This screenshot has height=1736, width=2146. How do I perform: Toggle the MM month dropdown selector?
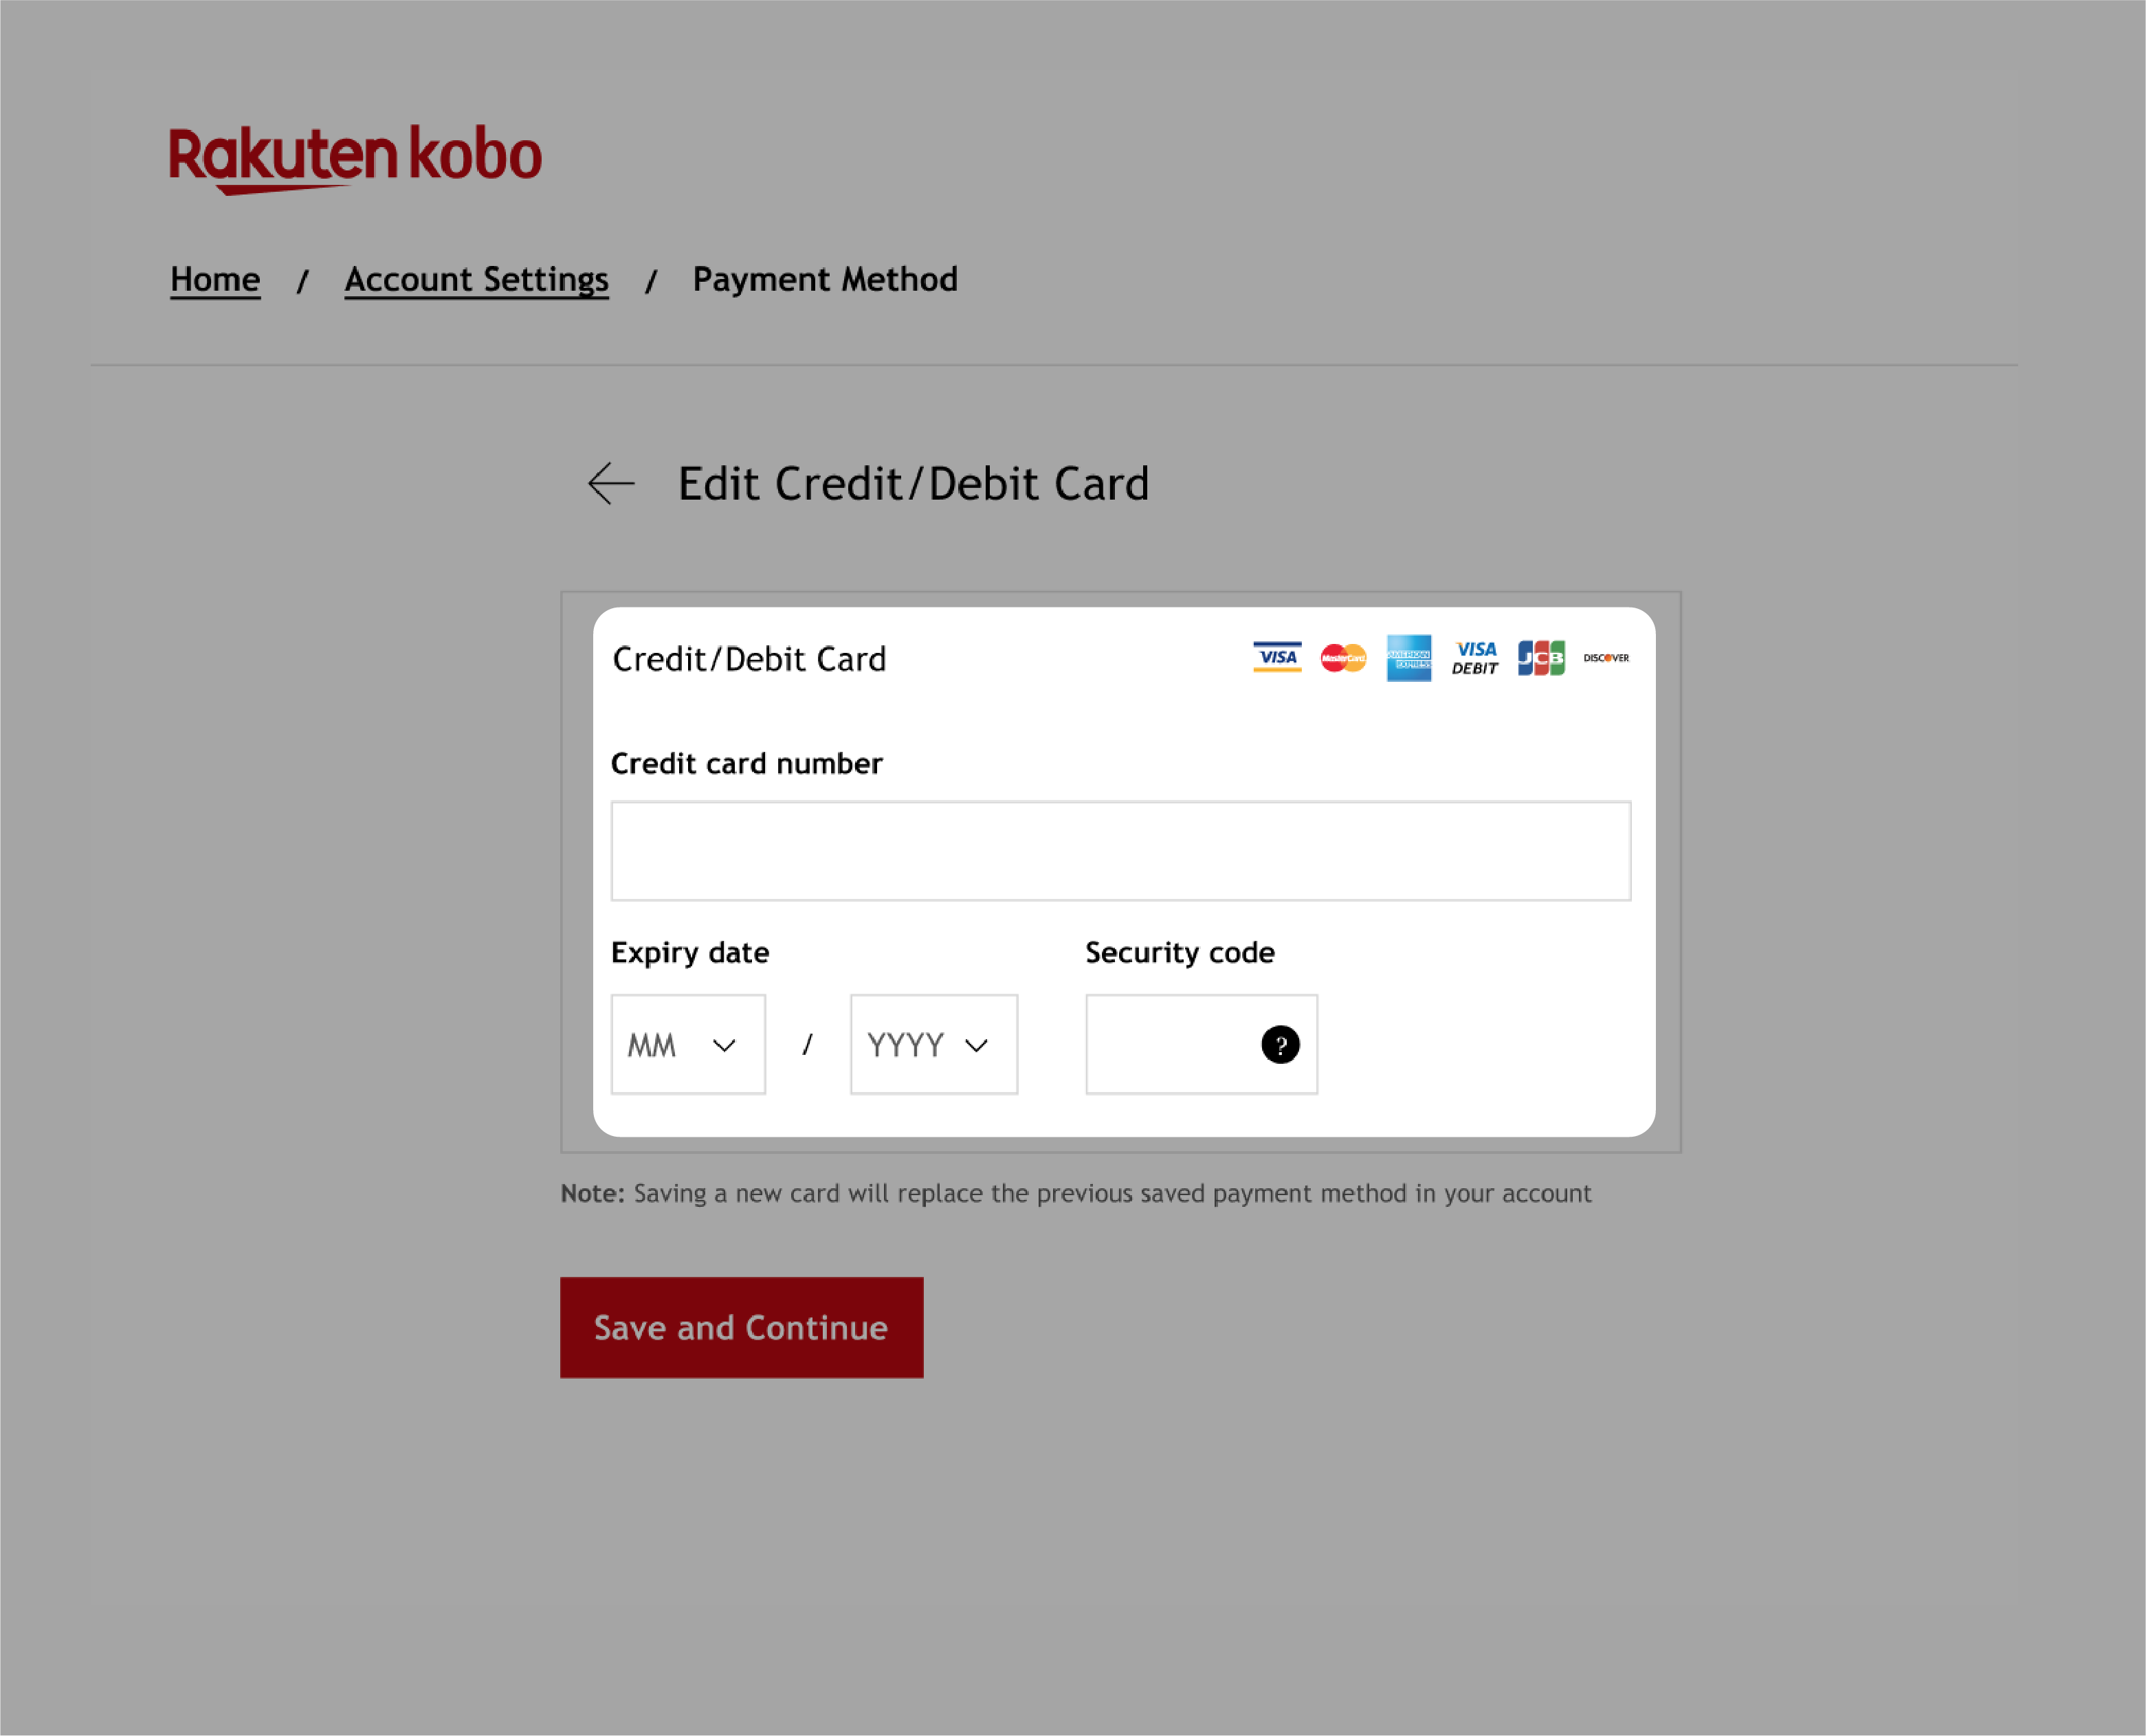(687, 1043)
